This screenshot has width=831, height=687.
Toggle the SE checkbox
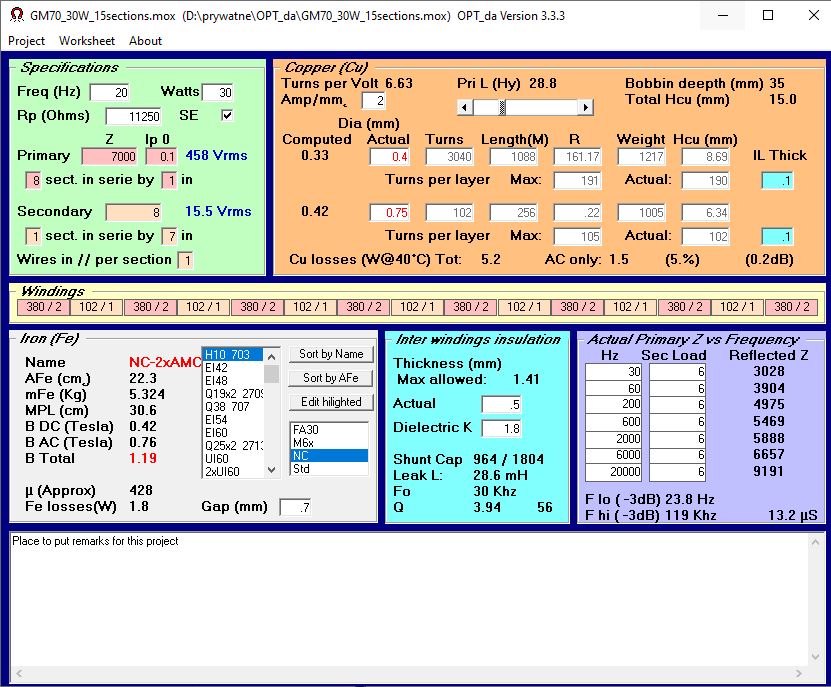click(227, 115)
